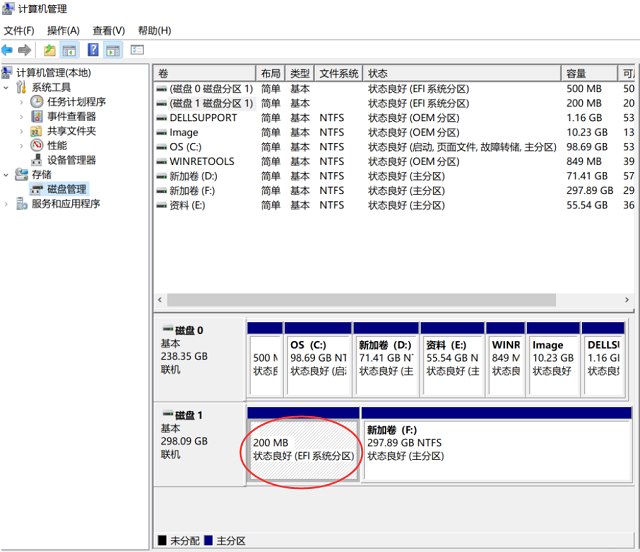Collapse the 存储 tree node
The width and height of the screenshot is (640, 552).
point(6,175)
